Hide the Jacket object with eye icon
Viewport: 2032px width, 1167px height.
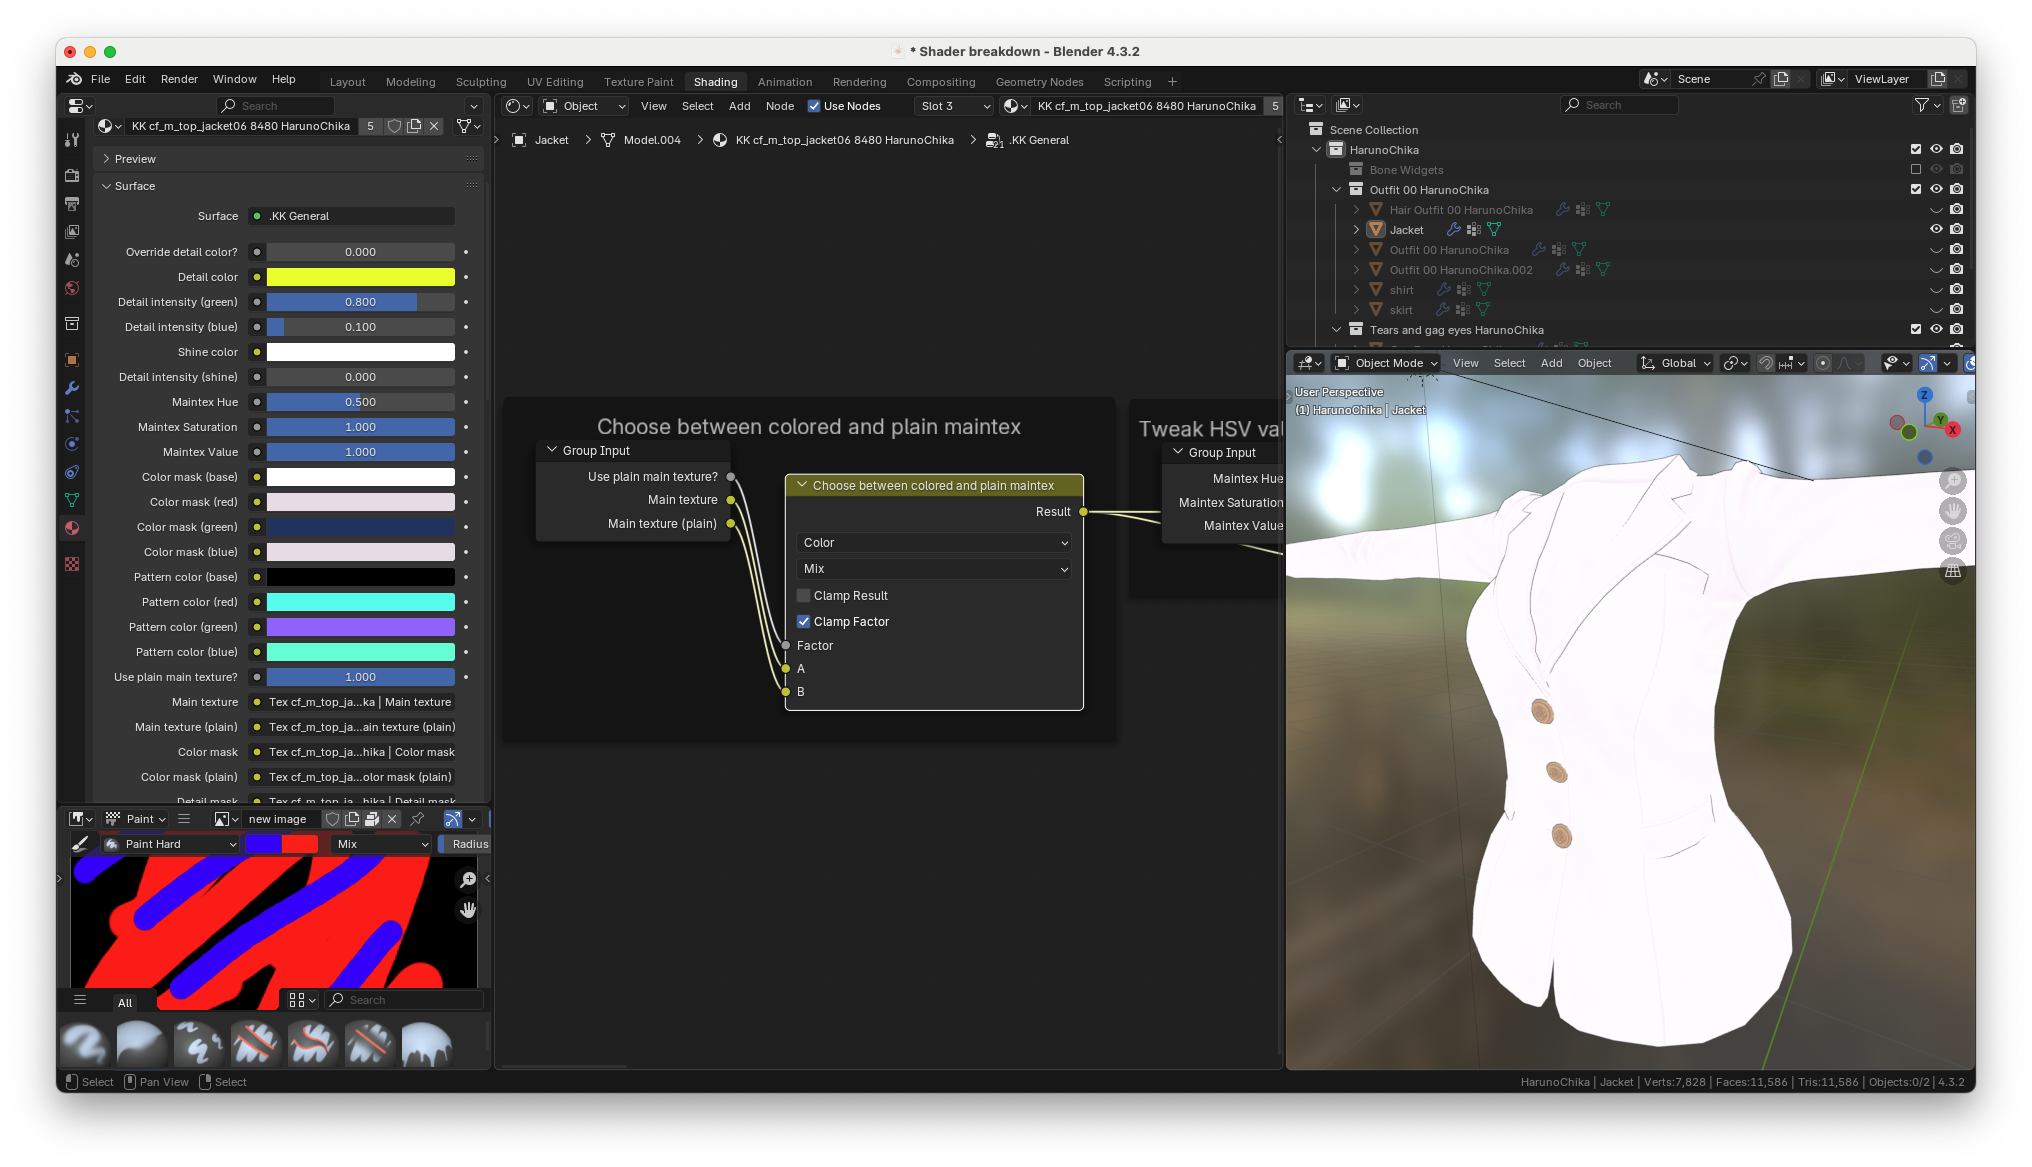[1936, 229]
